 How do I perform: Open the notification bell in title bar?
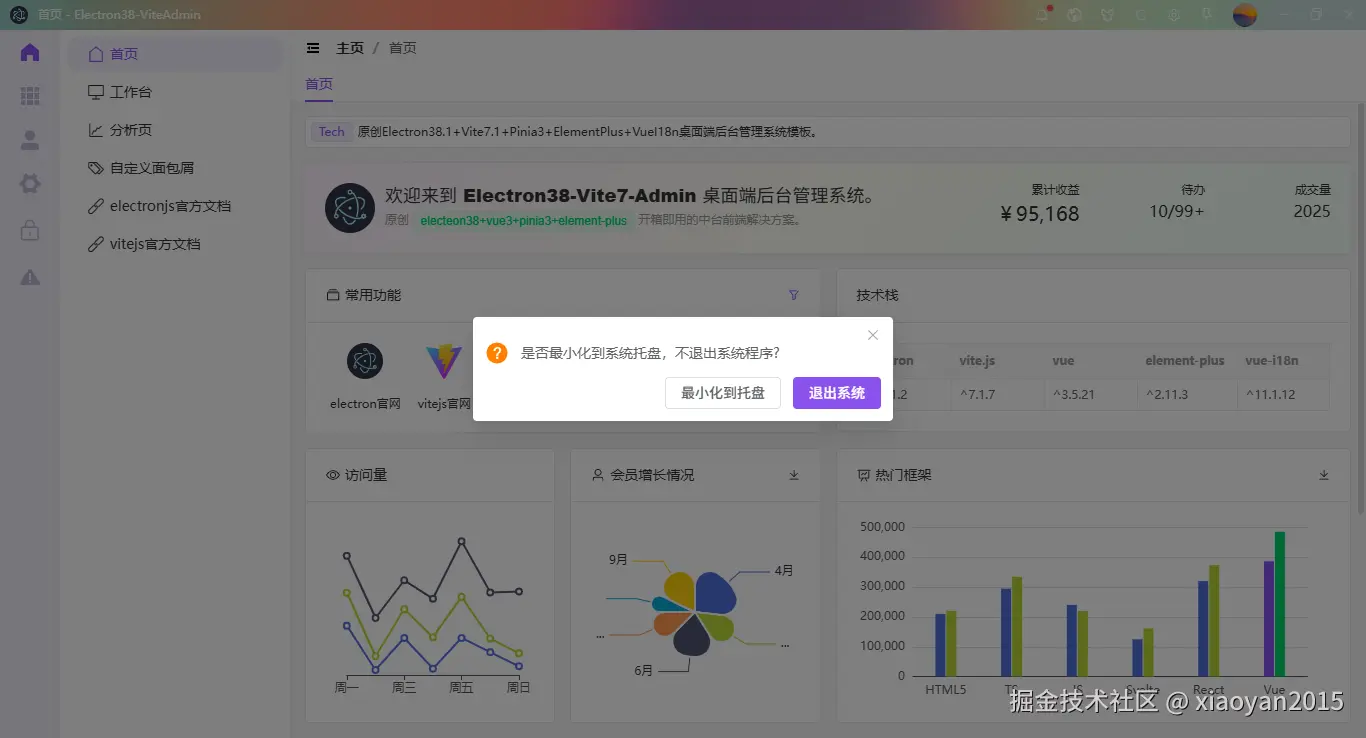click(x=1044, y=15)
